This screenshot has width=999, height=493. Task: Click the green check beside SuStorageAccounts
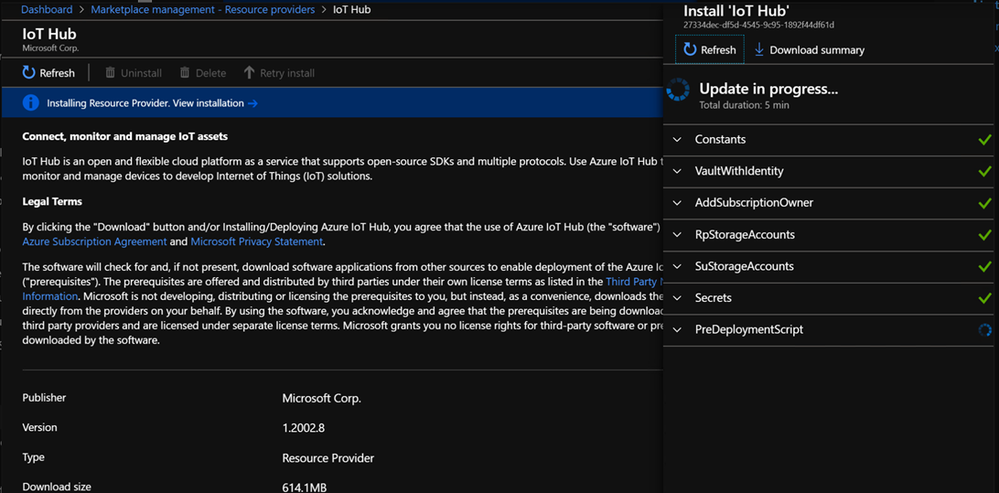984,266
